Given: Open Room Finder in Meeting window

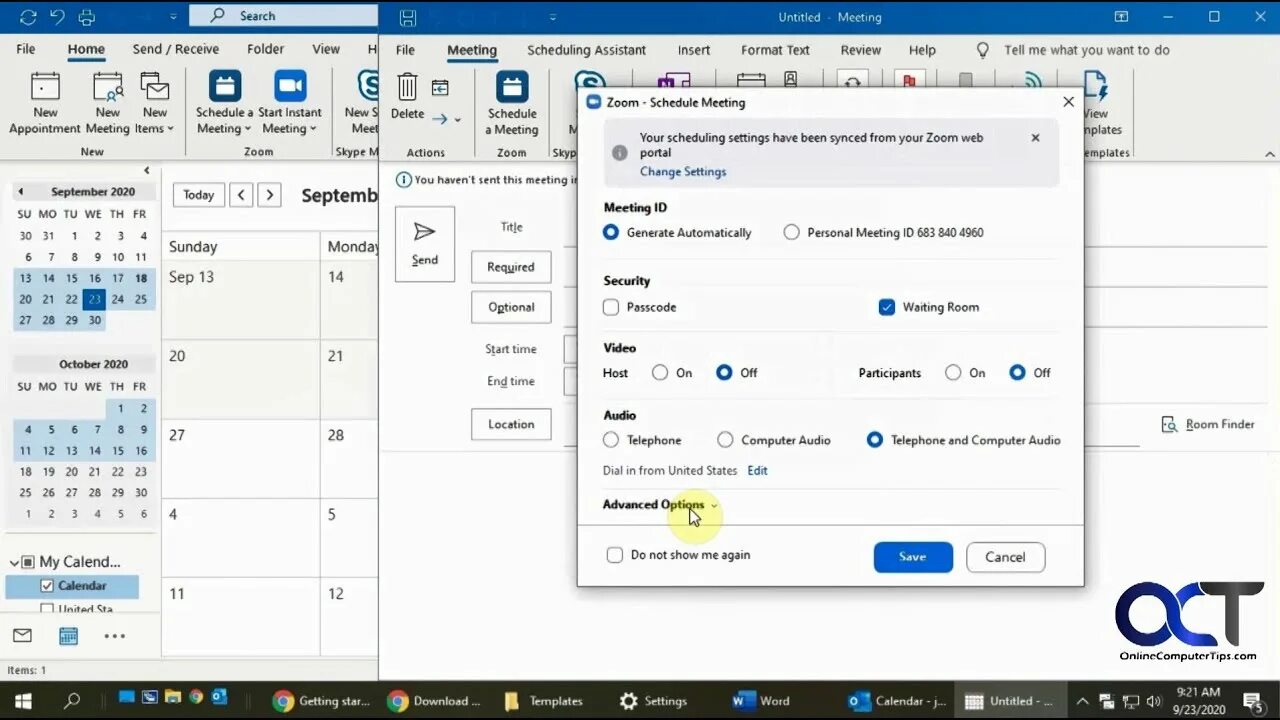Looking at the screenshot, I should (1207, 424).
